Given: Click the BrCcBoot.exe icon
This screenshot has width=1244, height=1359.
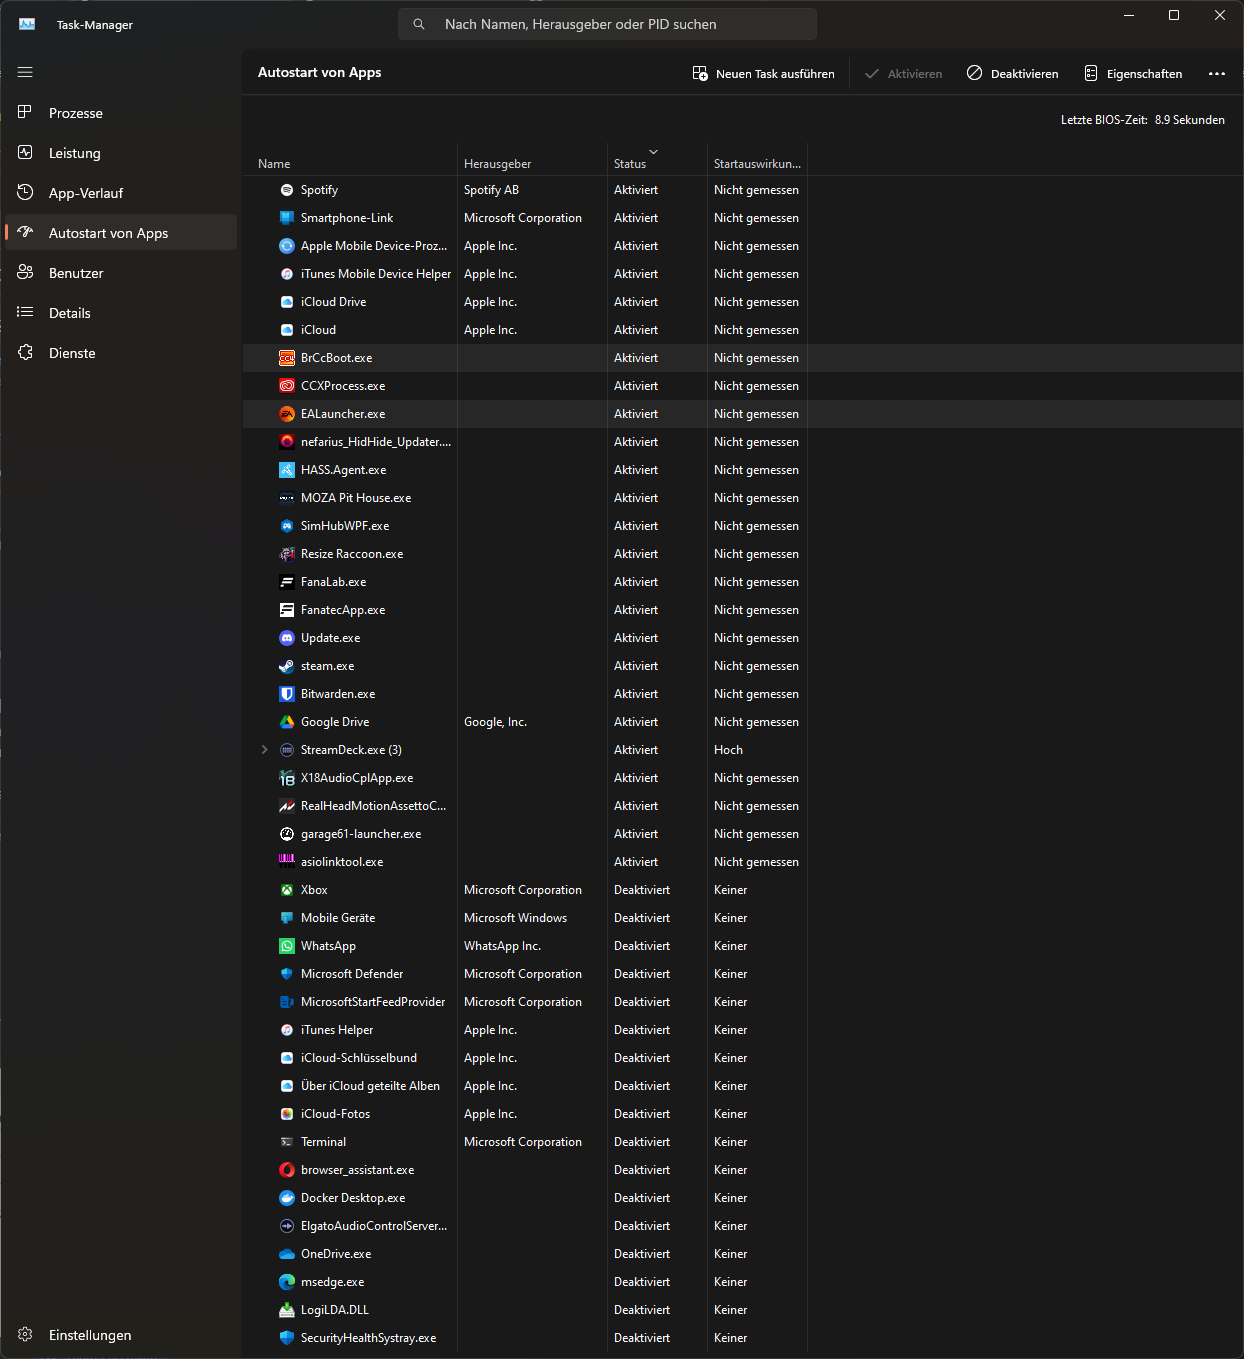Looking at the screenshot, I should coord(287,358).
